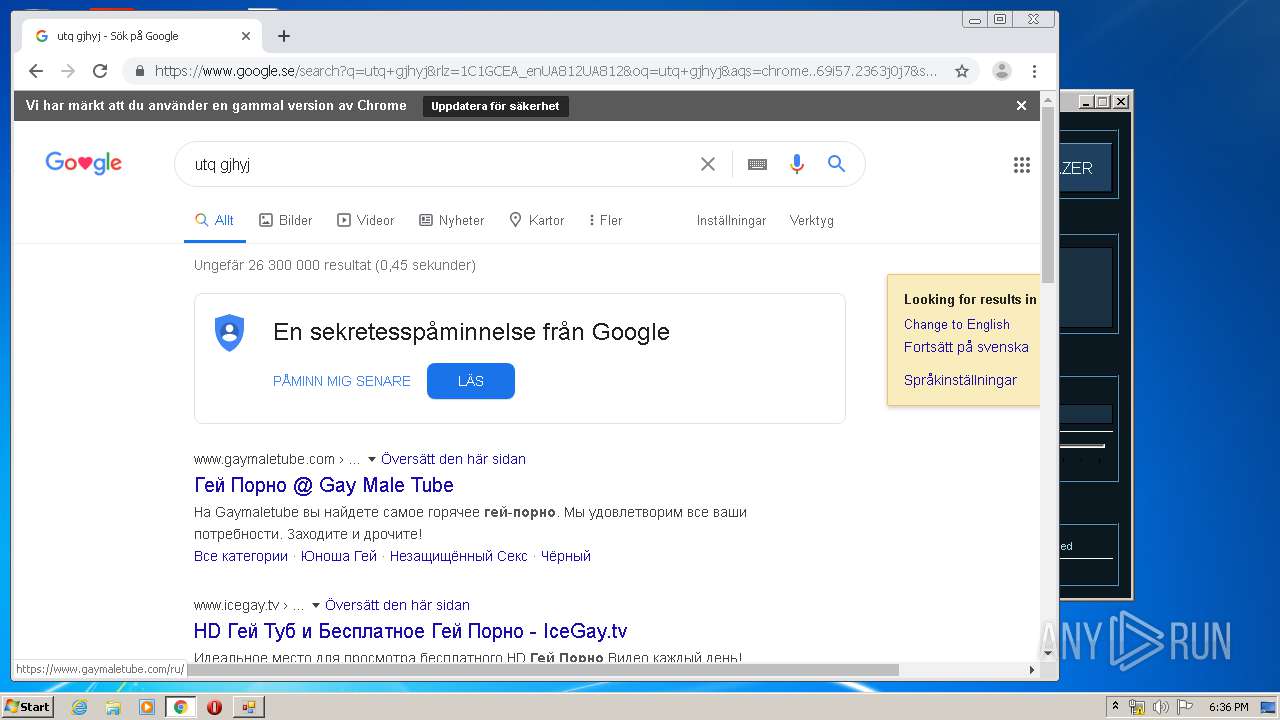Open the Chrome three-dot menu
Viewport: 1280px width, 720px height.
1034,71
